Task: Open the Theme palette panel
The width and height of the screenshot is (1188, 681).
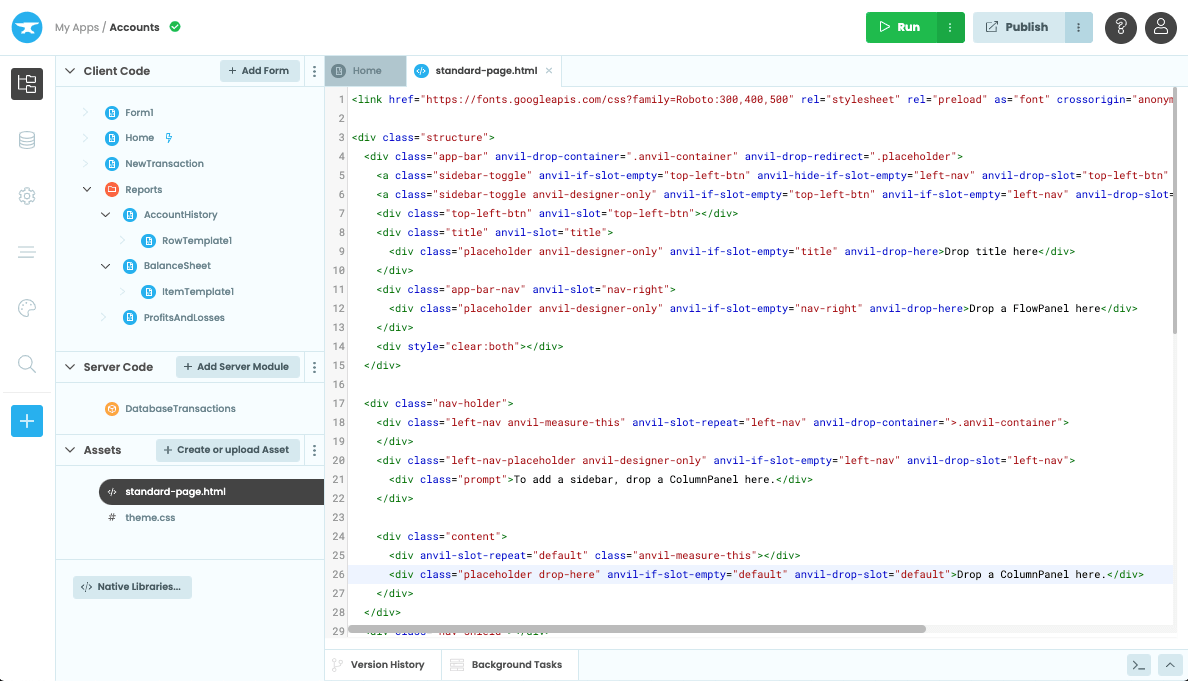Action: (27, 307)
